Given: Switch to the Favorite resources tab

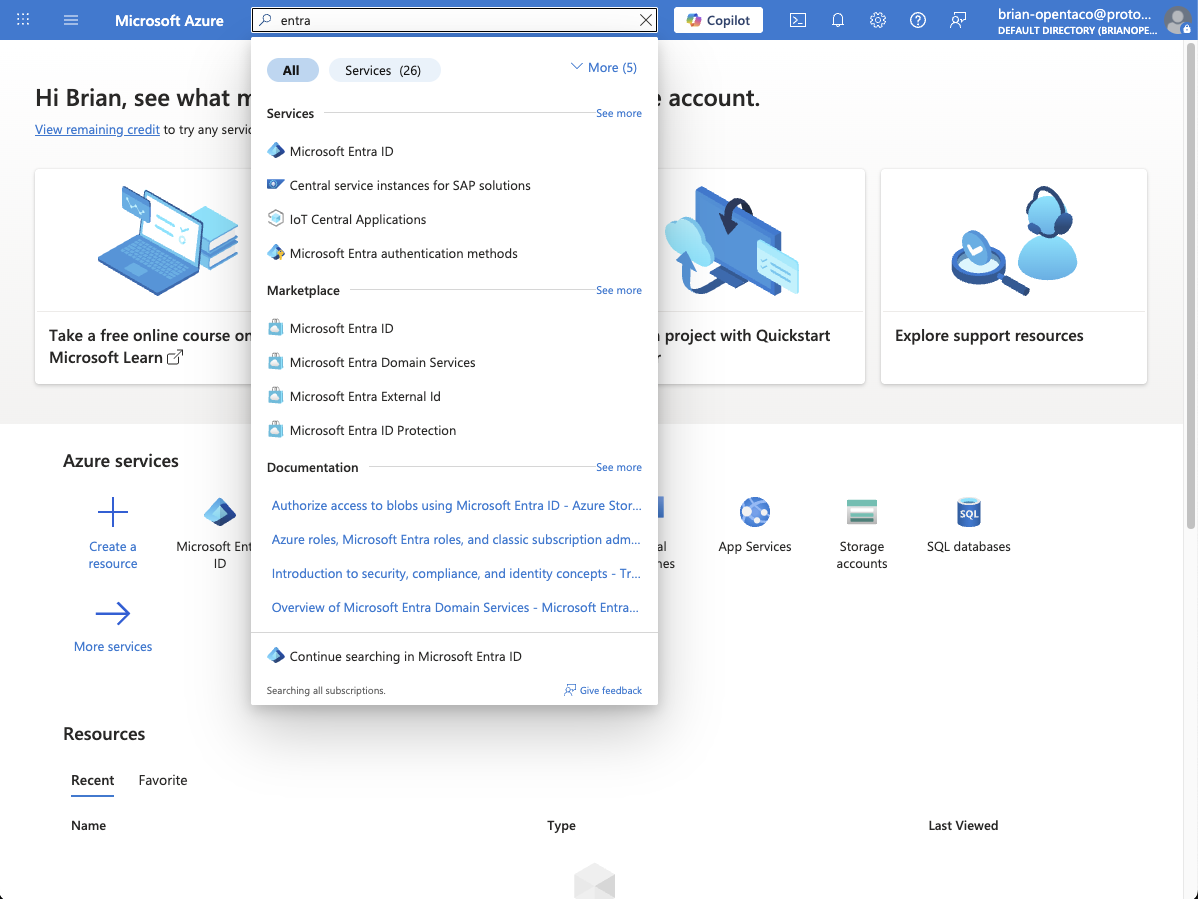Looking at the screenshot, I should (163, 781).
